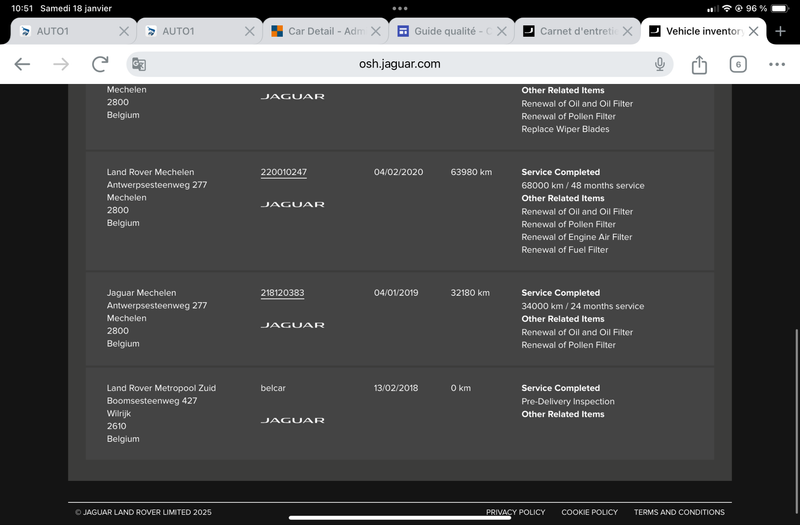The width and height of the screenshot is (800, 525).
Task: Click Land Rover Mechelen dealer name
Action: (150, 172)
